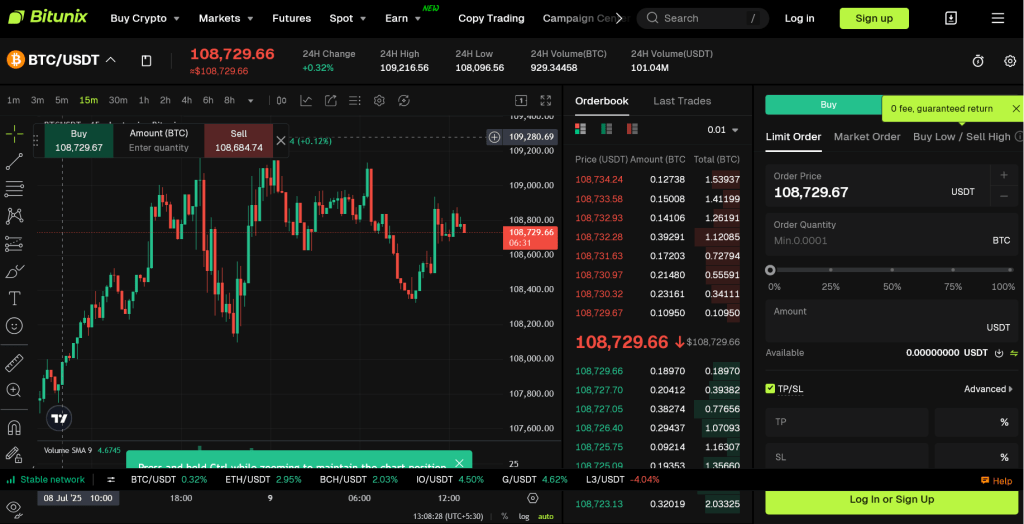Open the Fibonacci retracement tools

14,189
